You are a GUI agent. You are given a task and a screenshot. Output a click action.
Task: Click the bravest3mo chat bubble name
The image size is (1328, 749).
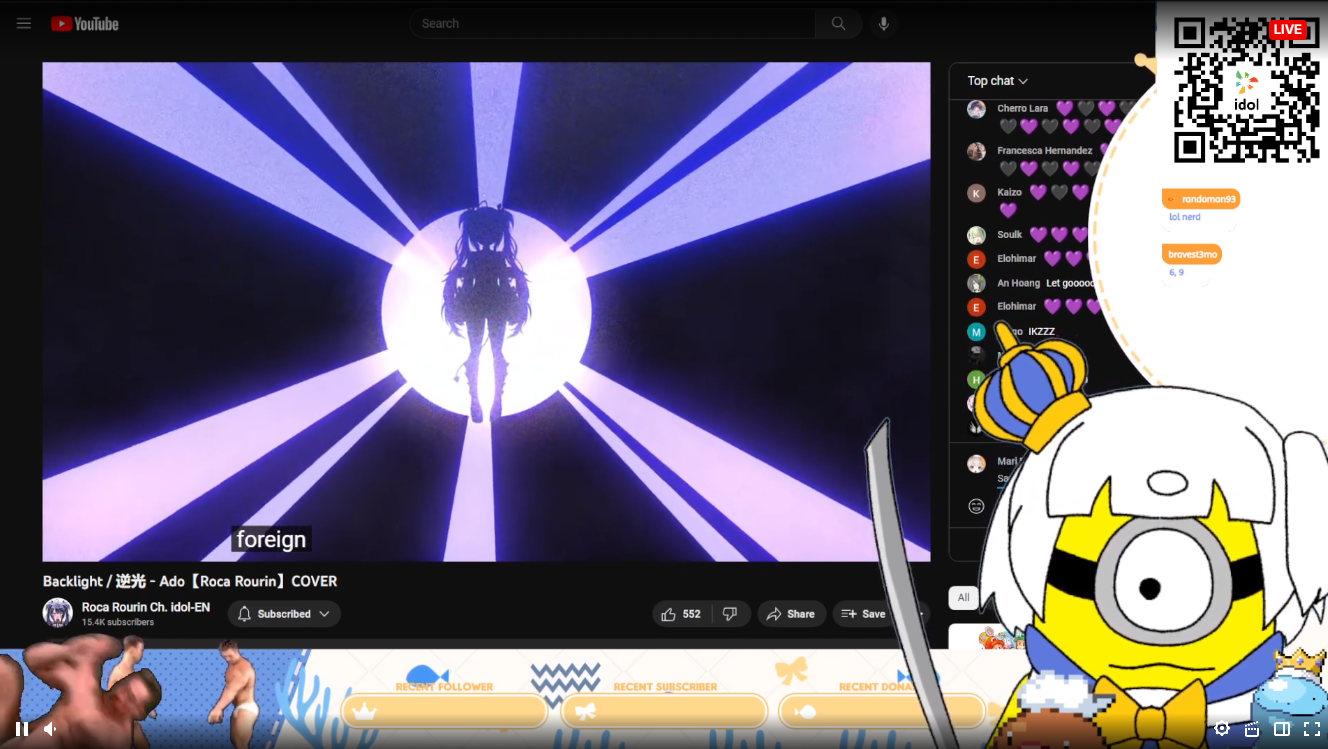[x=1192, y=254]
